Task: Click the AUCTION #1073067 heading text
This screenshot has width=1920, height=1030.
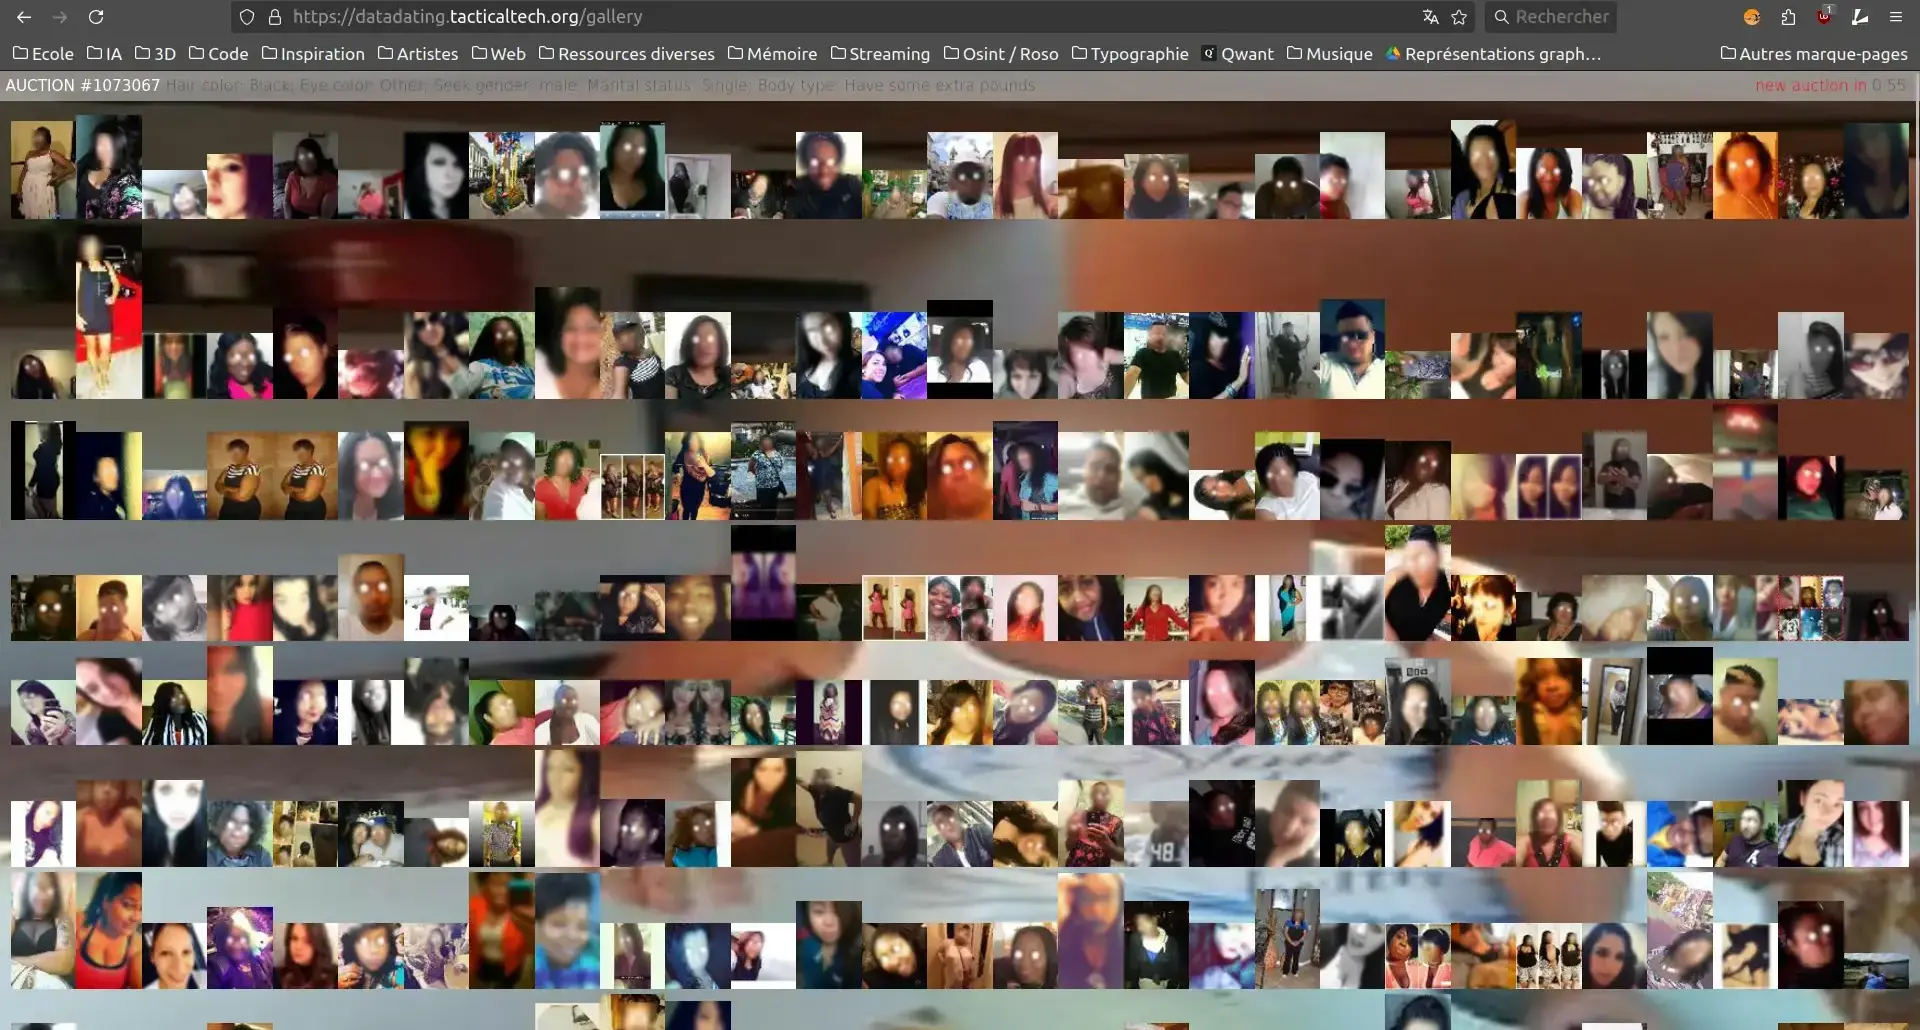Action: tap(83, 86)
